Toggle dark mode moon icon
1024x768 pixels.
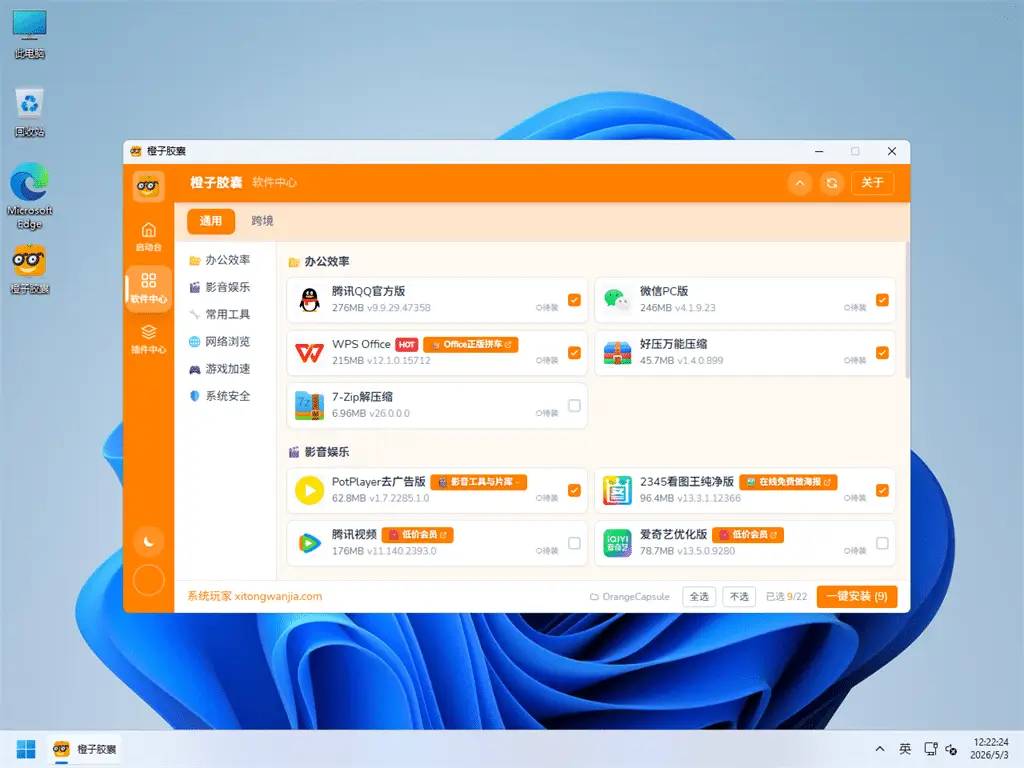tap(149, 541)
